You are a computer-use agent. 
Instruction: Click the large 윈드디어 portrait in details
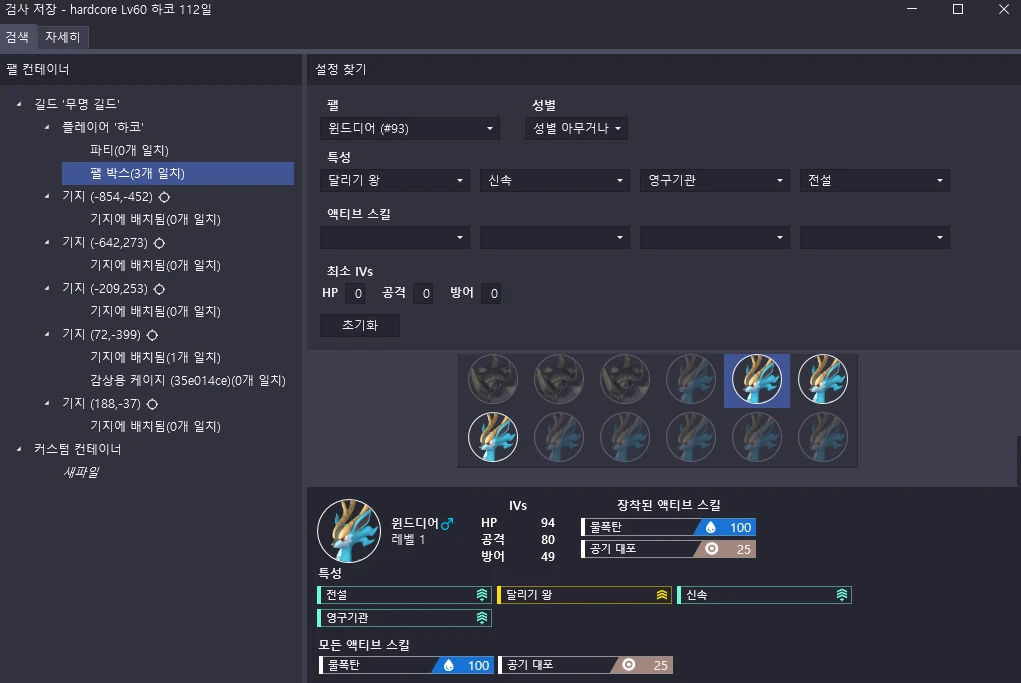coord(349,531)
